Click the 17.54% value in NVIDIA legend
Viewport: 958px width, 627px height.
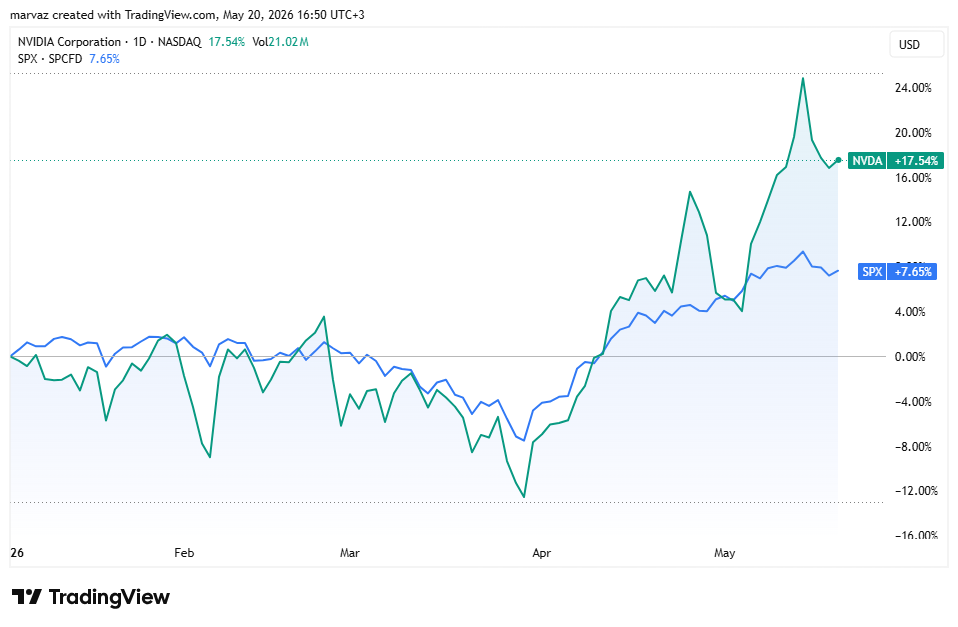click(227, 42)
